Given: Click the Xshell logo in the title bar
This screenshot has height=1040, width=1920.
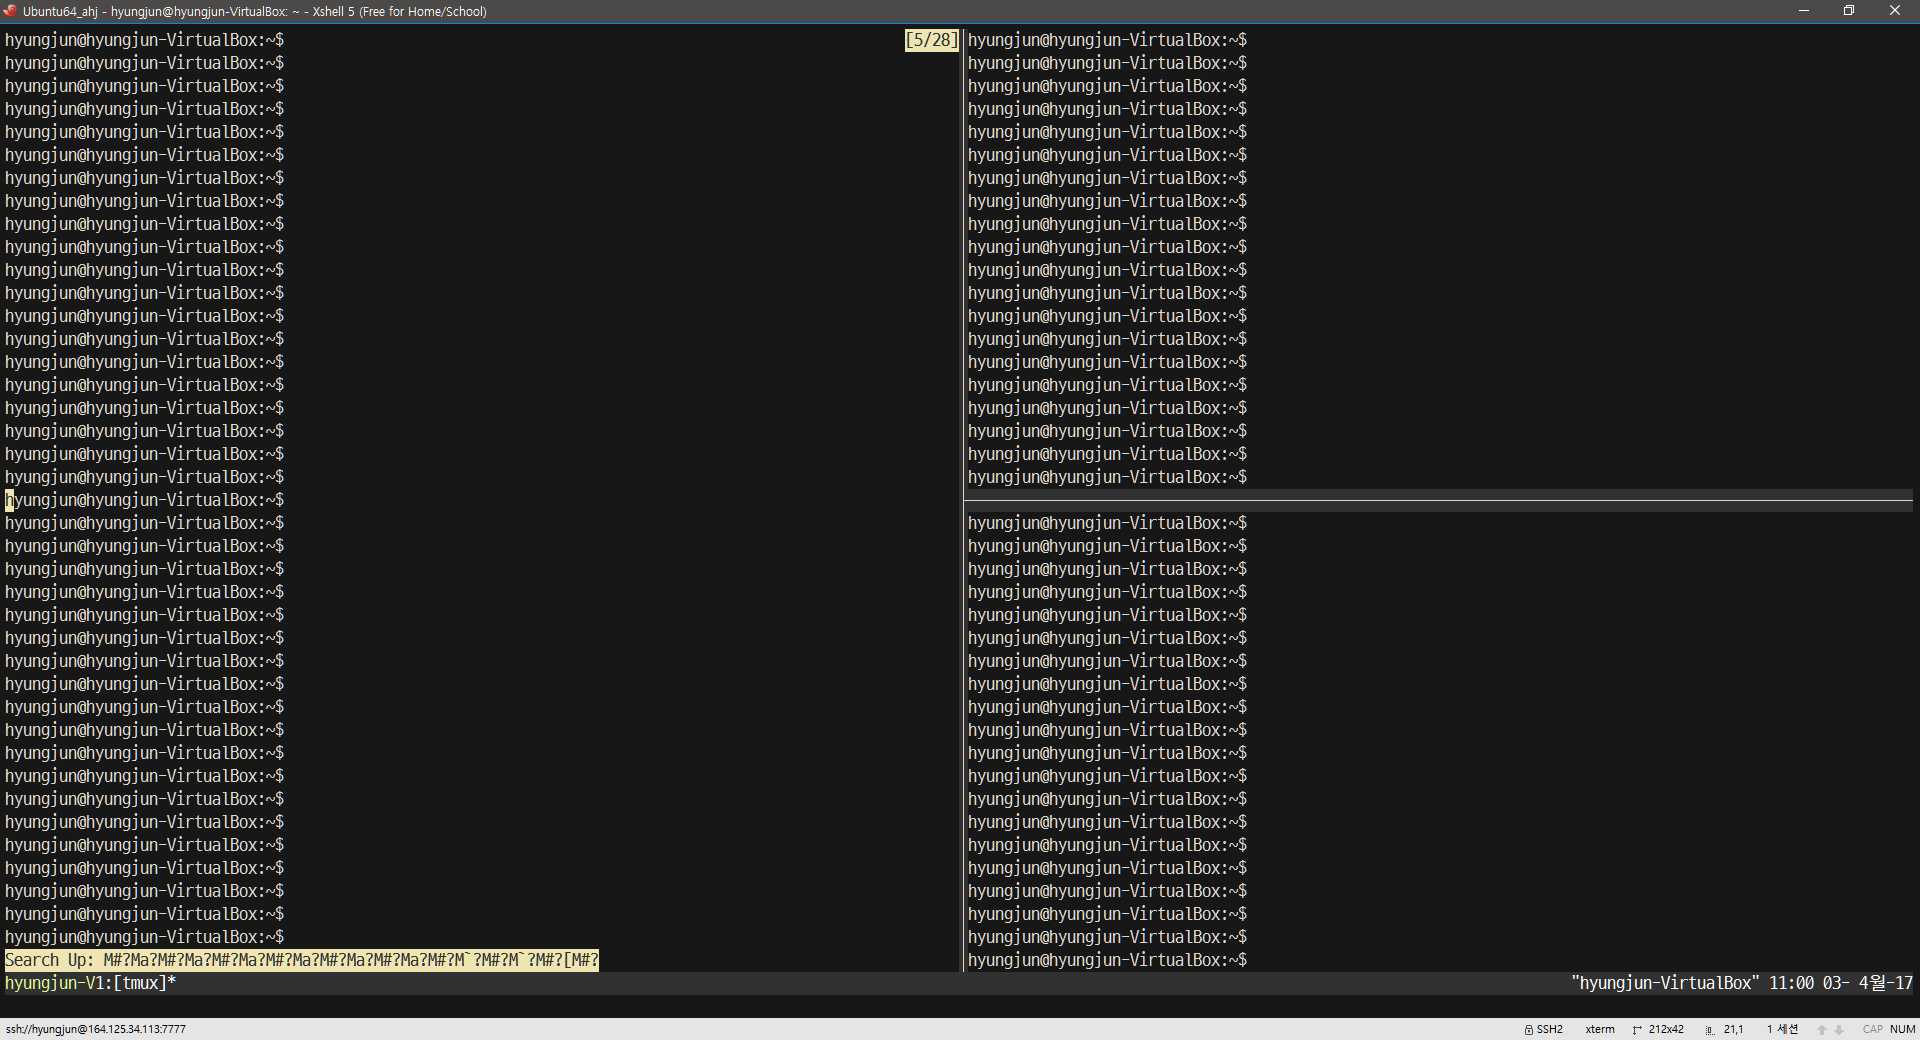Looking at the screenshot, I should point(10,11).
